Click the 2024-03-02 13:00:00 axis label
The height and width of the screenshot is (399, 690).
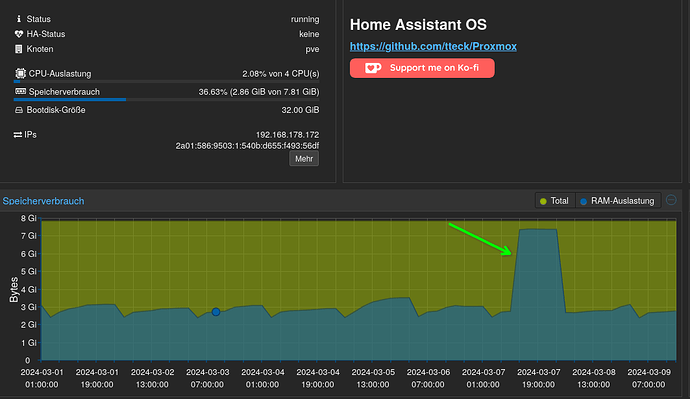click(152, 378)
